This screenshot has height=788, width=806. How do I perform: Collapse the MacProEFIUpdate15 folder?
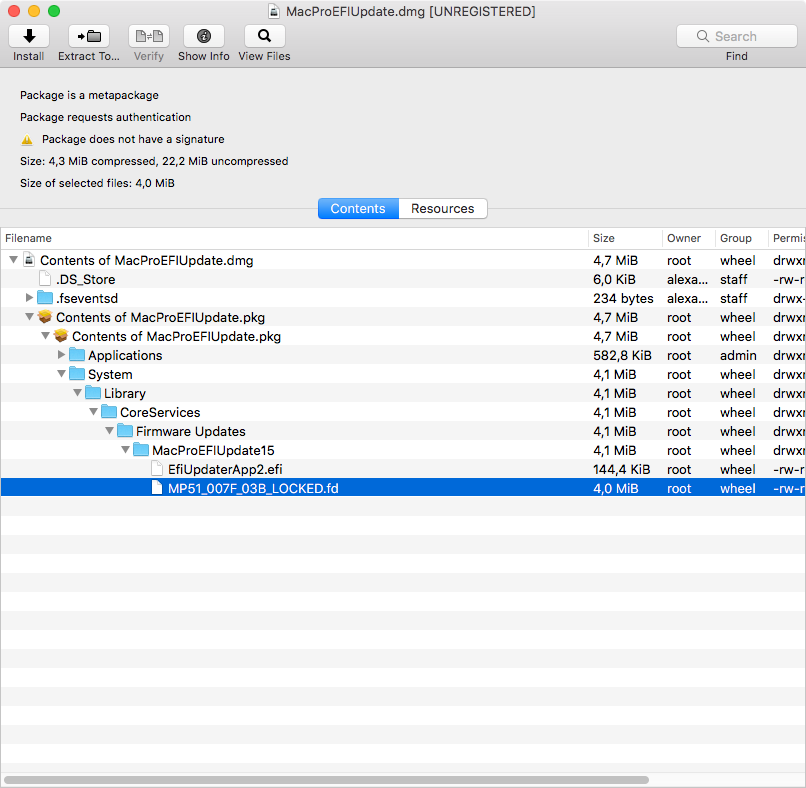click(125, 450)
